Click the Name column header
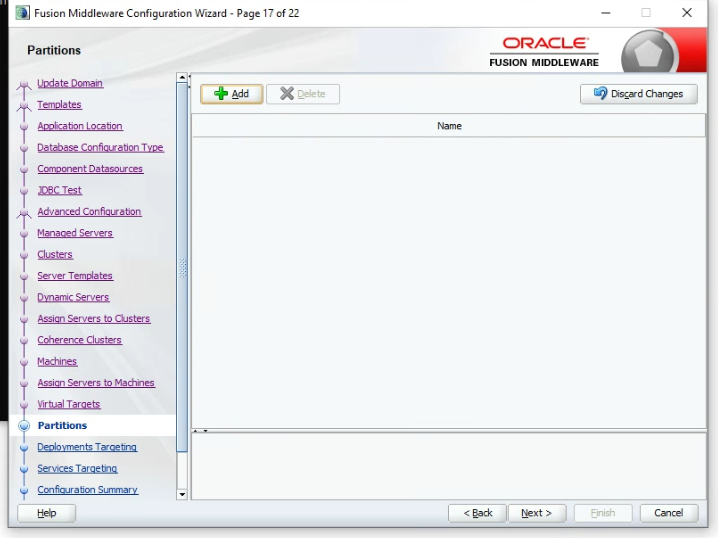Image resolution: width=718 pixels, height=538 pixels. [449, 126]
